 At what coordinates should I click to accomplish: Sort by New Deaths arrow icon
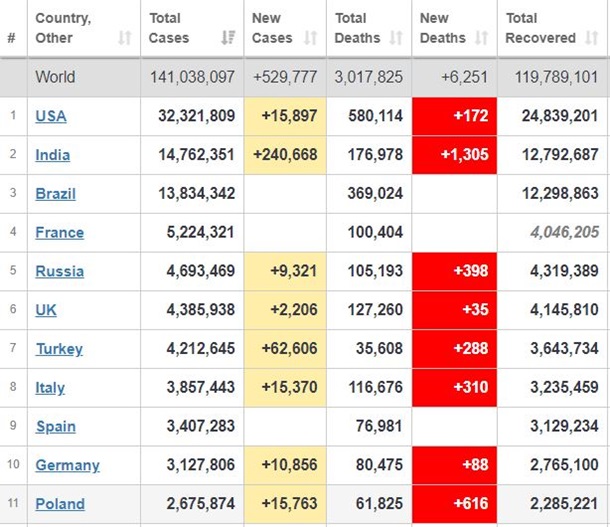[479, 38]
